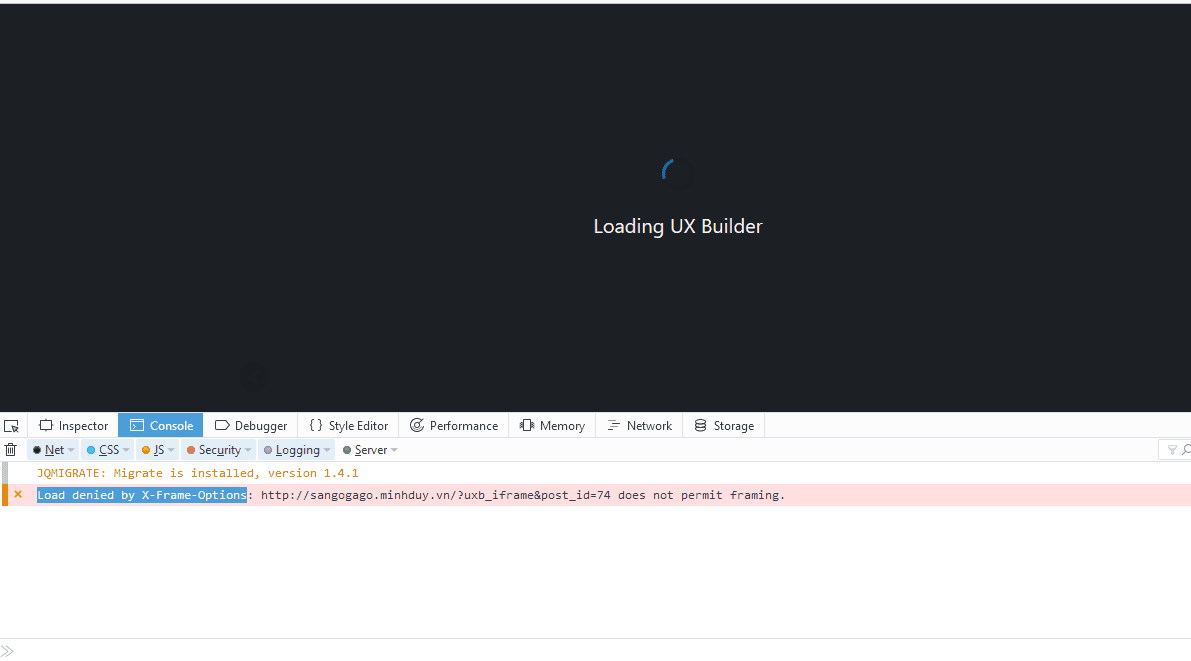Switch to the Network tab
The width and height of the screenshot is (1191, 661).
point(638,425)
